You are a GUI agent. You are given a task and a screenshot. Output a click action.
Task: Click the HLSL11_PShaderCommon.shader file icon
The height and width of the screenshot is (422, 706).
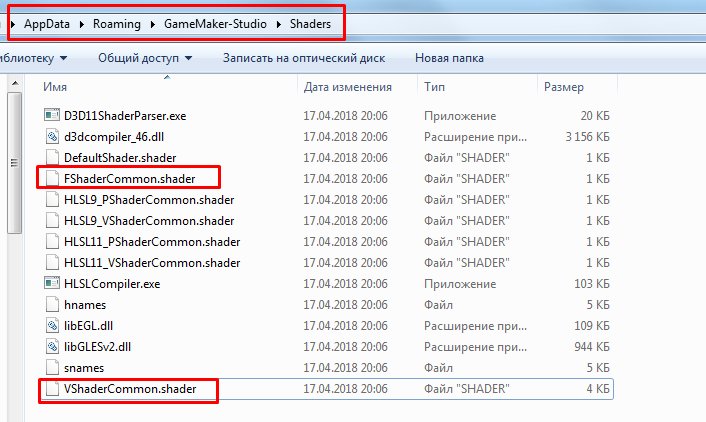click(52, 241)
